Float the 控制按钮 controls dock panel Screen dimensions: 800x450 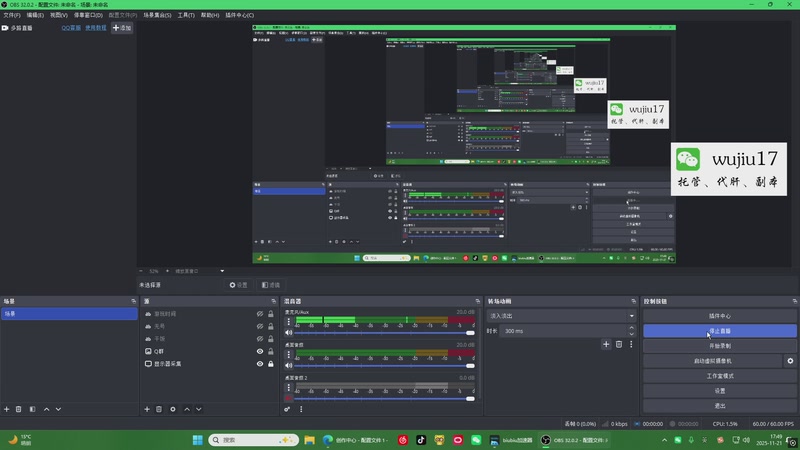click(x=794, y=302)
